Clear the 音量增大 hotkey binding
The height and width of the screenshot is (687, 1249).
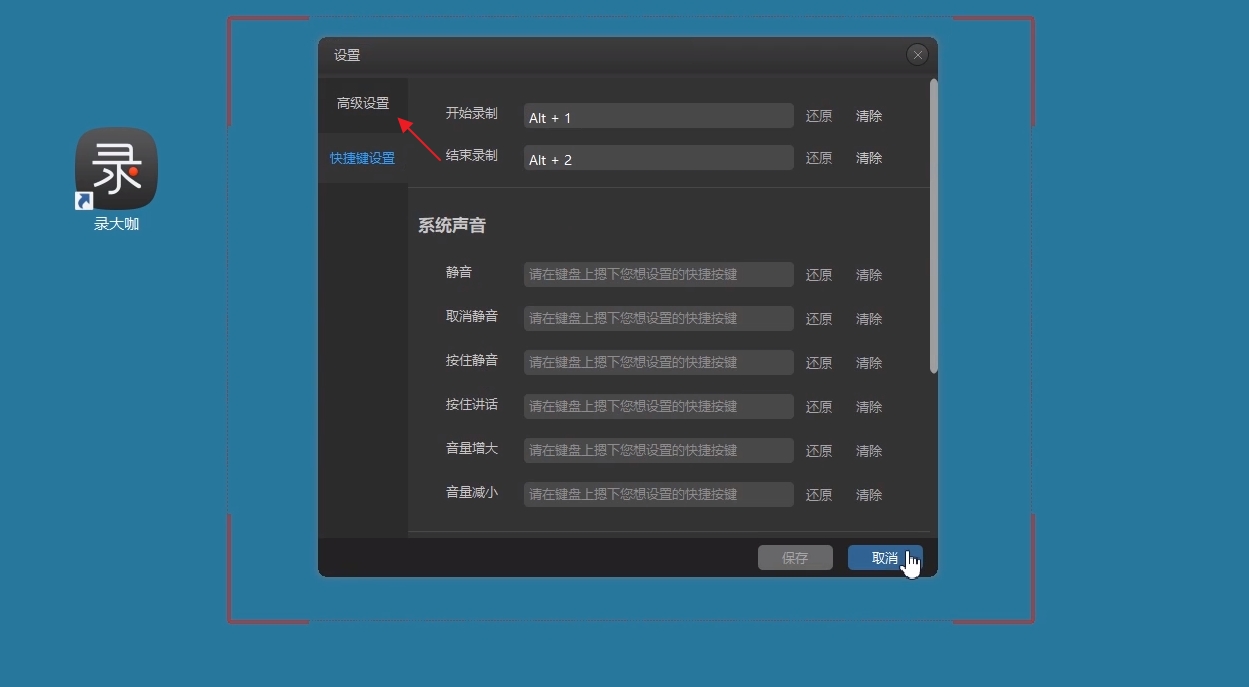[x=867, y=450]
